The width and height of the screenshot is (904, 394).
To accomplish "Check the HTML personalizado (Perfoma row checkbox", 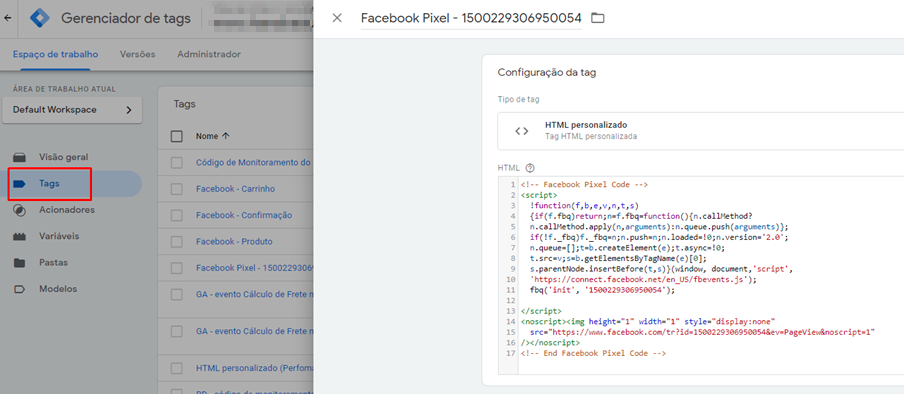I will coord(176,368).
